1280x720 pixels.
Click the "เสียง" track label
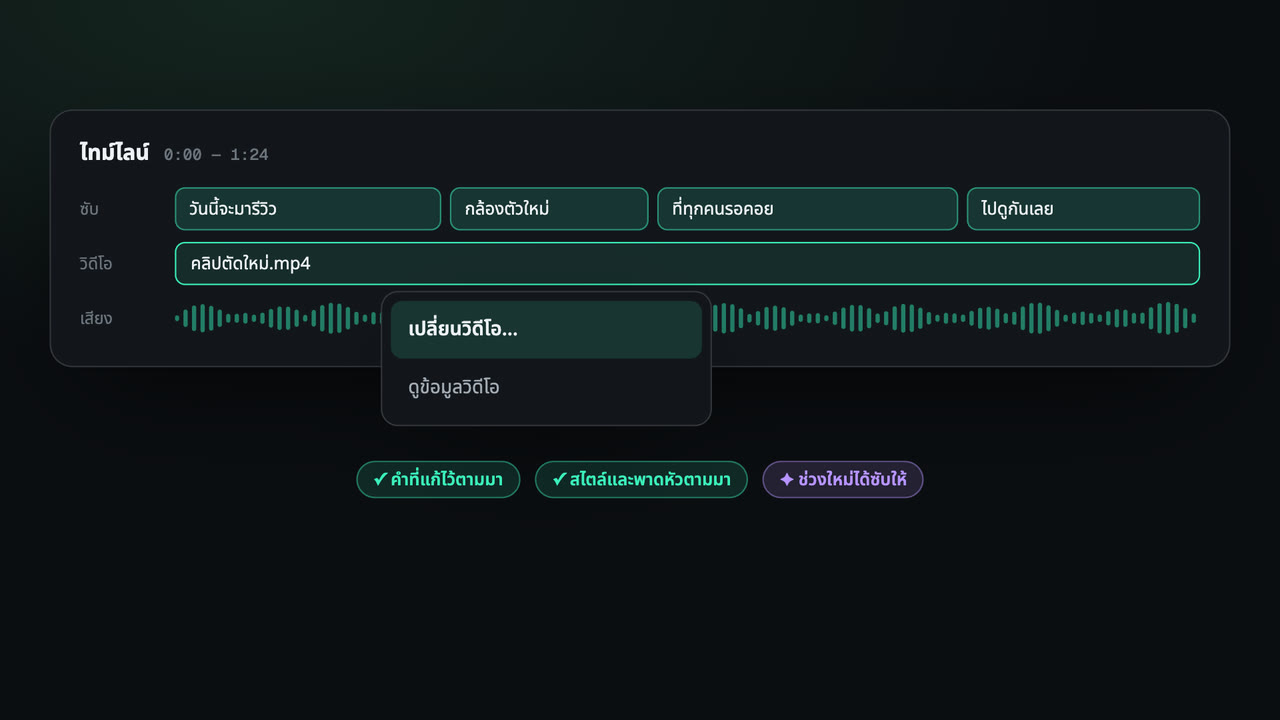tap(96, 319)
